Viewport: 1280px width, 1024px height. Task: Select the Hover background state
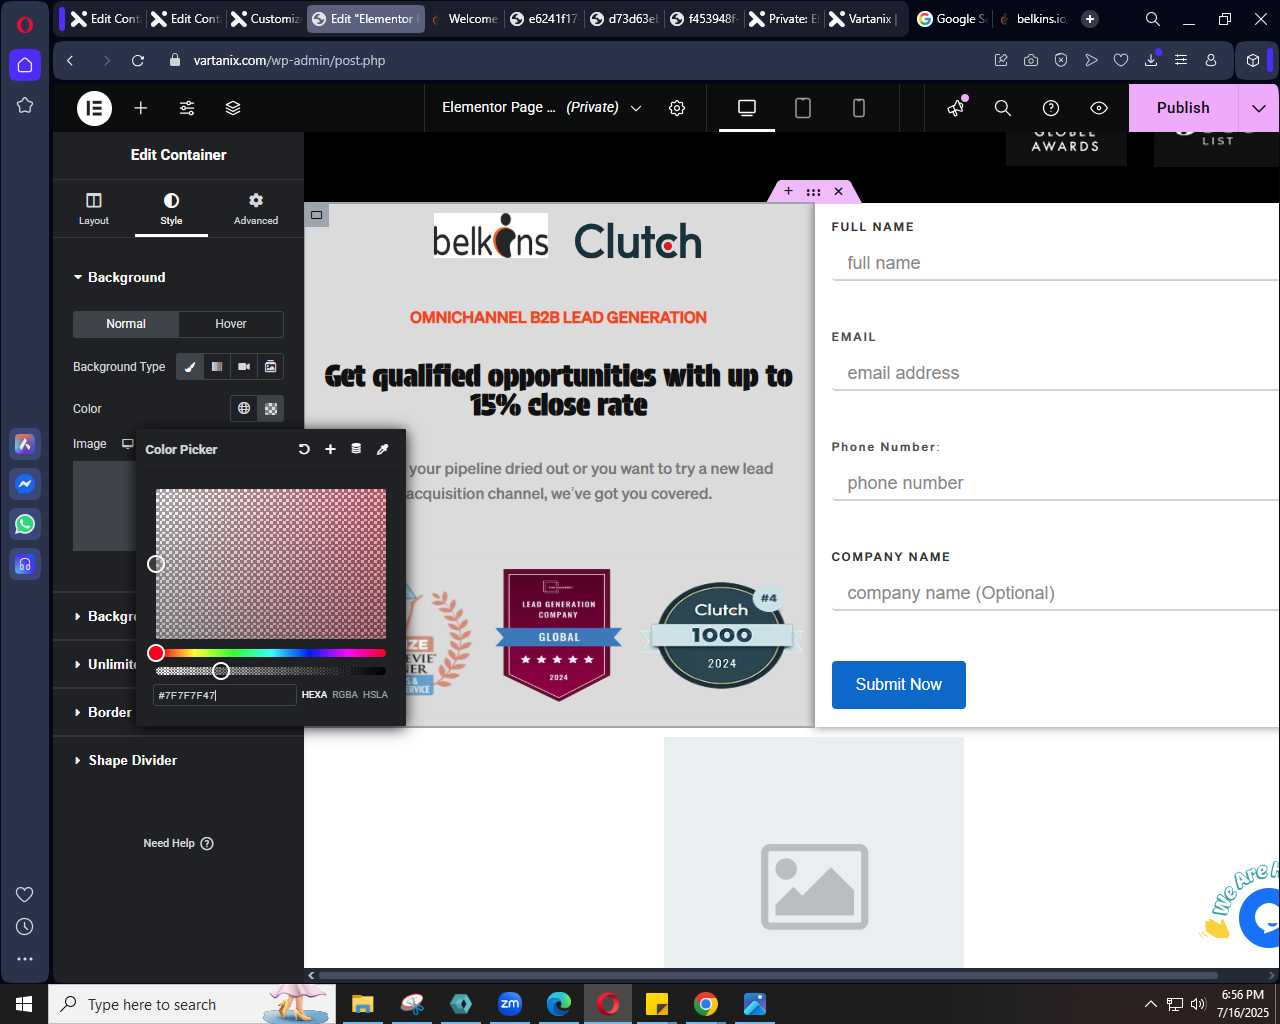pyautogui.click(x=231, y=324)
